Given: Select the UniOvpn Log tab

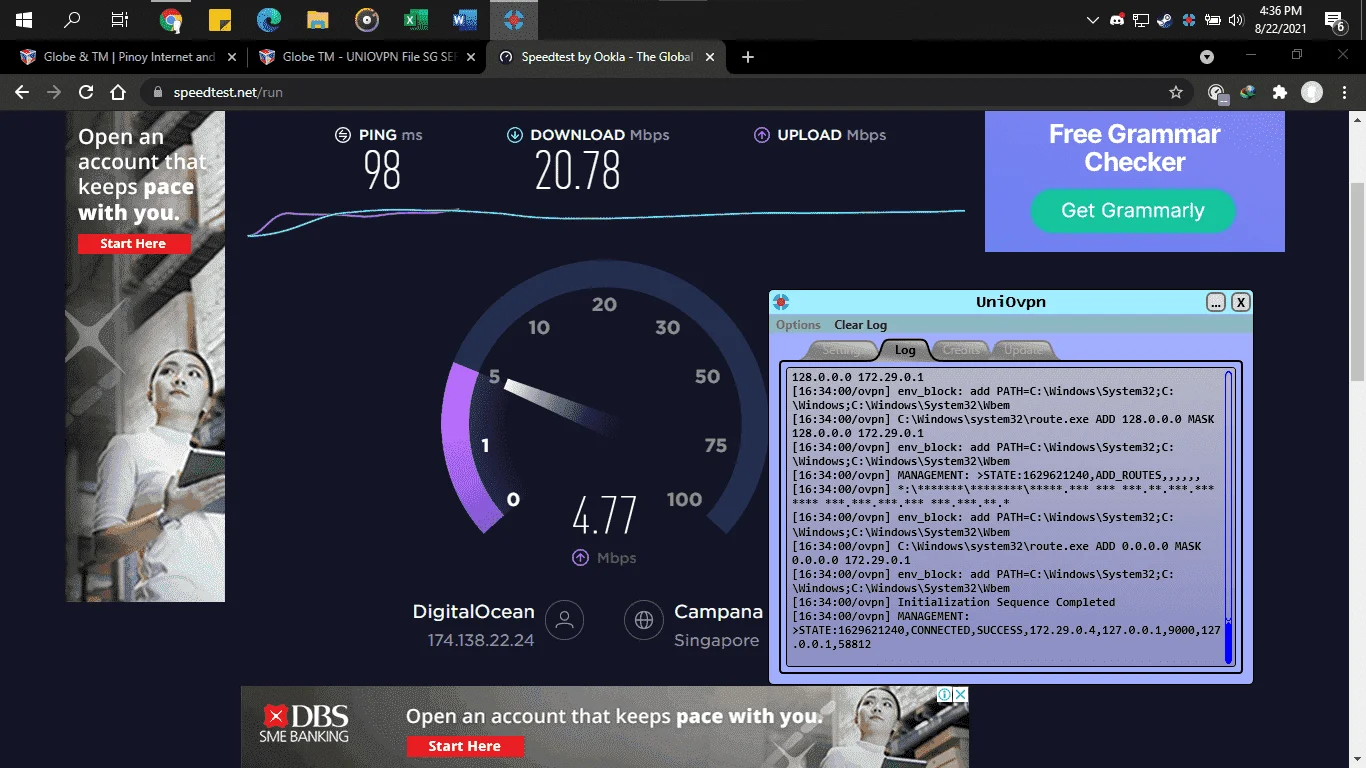Looking at the screenshot, I should pyautogui.click(x=905, y=350).
